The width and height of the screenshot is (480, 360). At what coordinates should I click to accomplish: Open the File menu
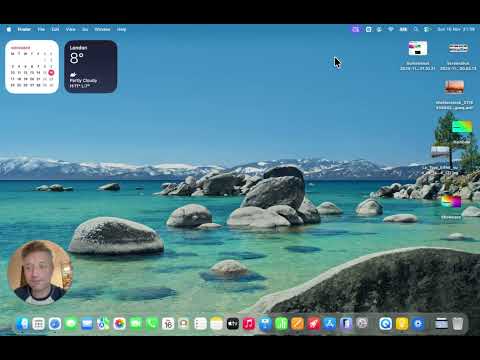pos(41,29)
